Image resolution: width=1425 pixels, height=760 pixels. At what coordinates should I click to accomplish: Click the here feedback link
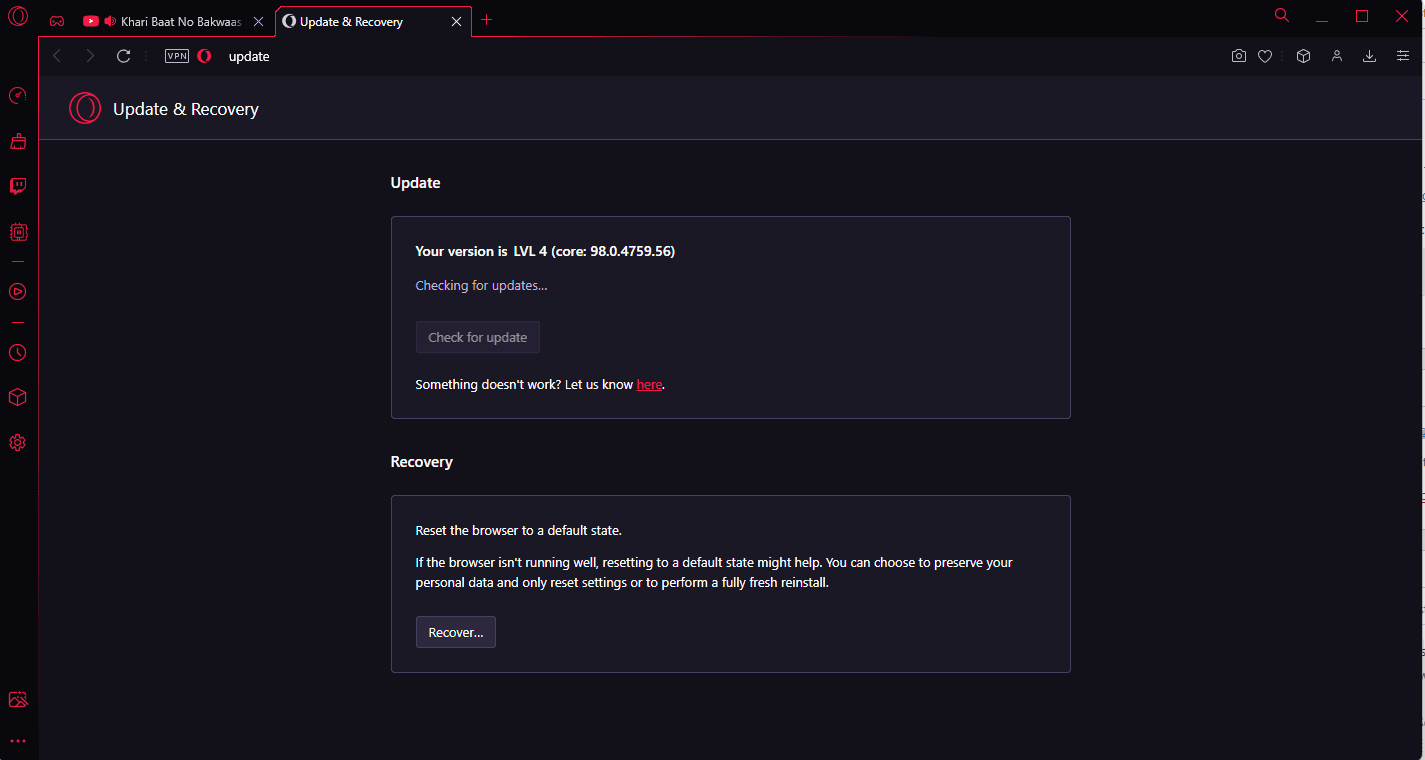(x=649, y=384)
